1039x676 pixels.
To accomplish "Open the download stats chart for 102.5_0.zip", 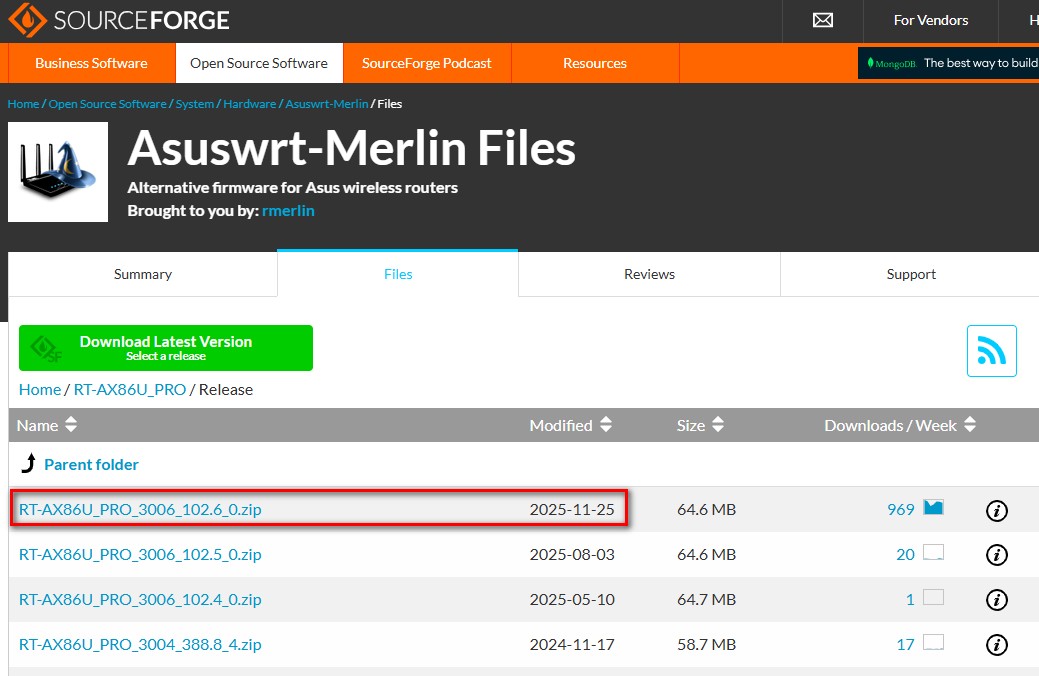I will tap(934, 552).
